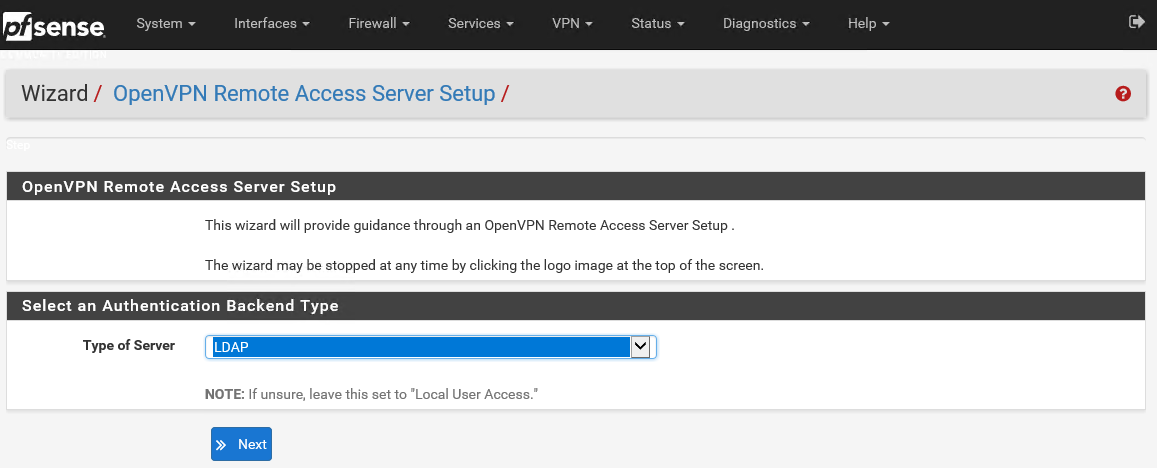Open the Type of Server LDAP dropdown
The width and height of the screenshot is (1157, 468).
coord(430,347)
